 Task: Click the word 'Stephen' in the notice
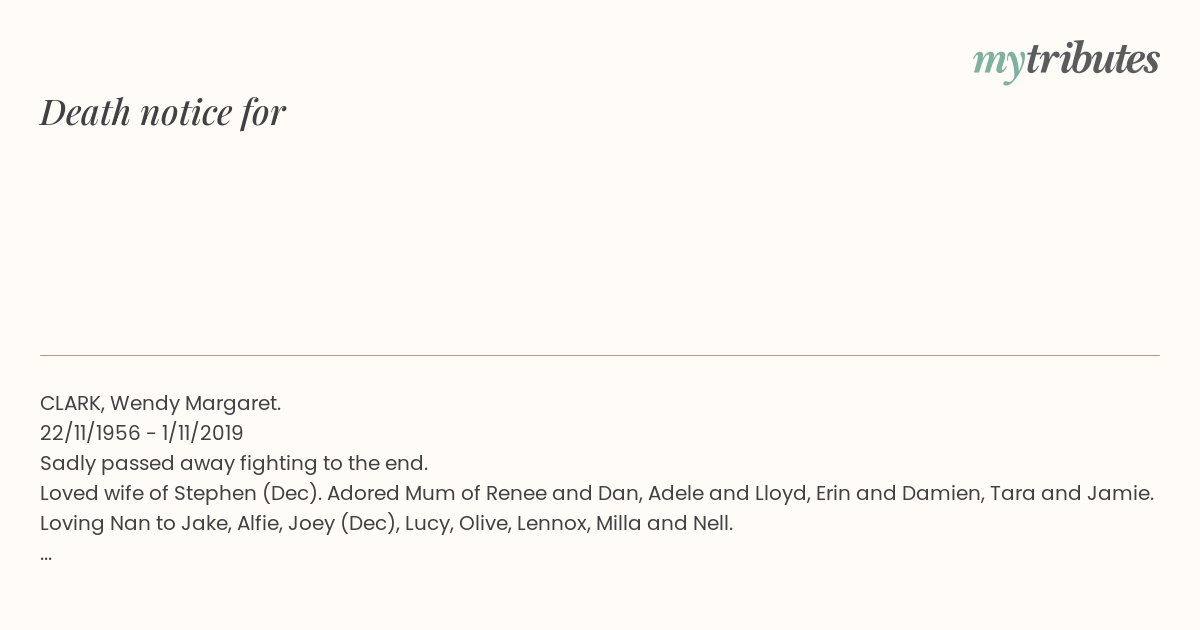tap(215, 493)
